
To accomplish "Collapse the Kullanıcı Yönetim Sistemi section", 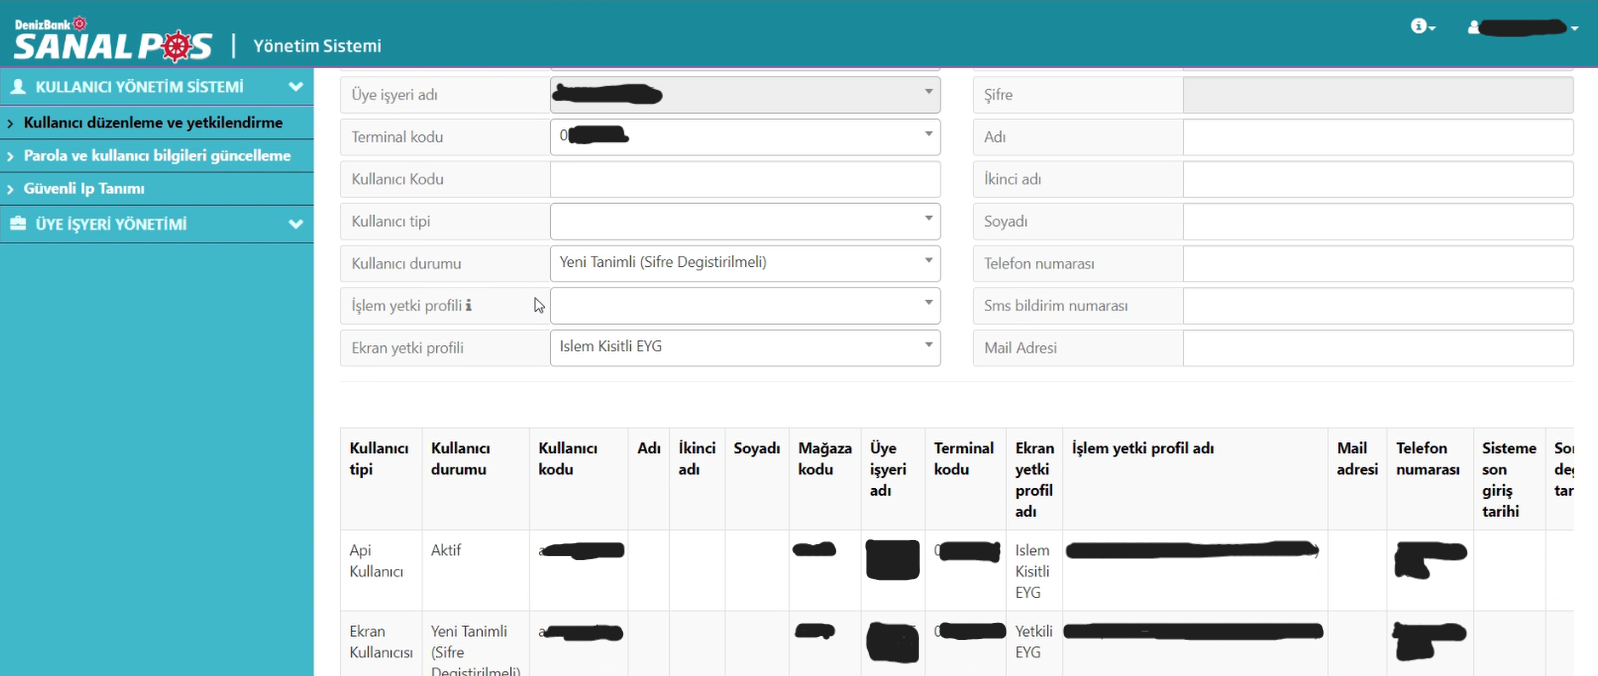I will 295,87.
